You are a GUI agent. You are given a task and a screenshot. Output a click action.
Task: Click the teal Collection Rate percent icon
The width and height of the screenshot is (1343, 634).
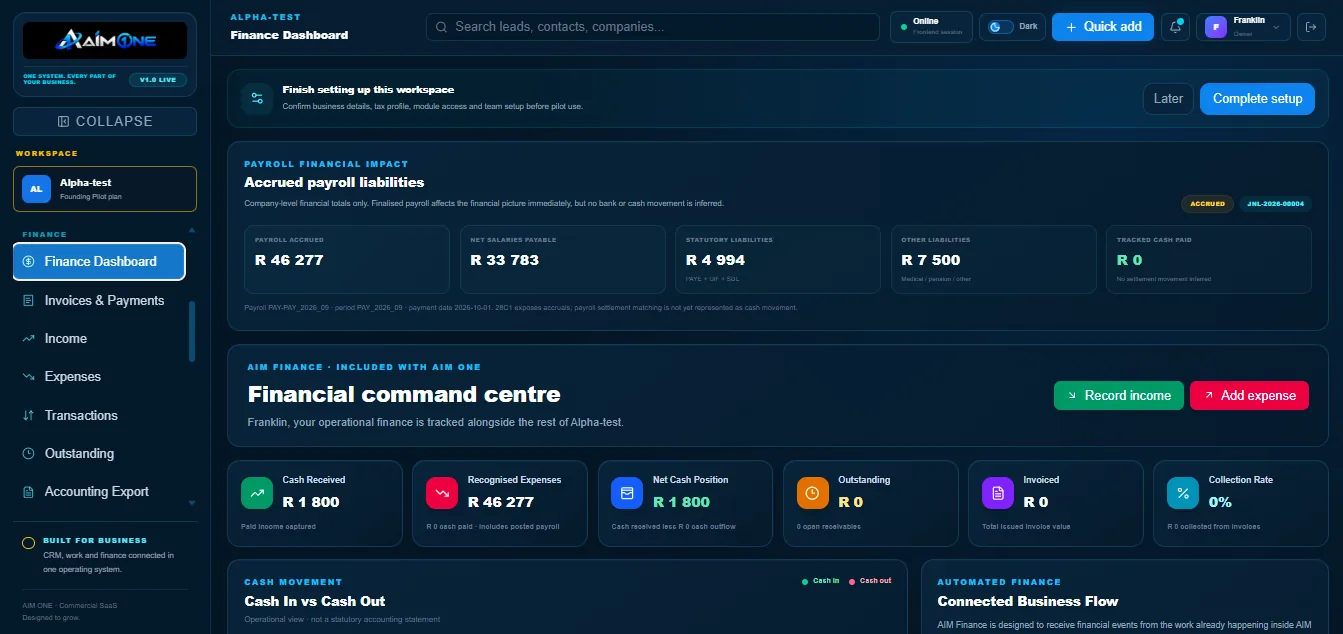[1183, 492]
